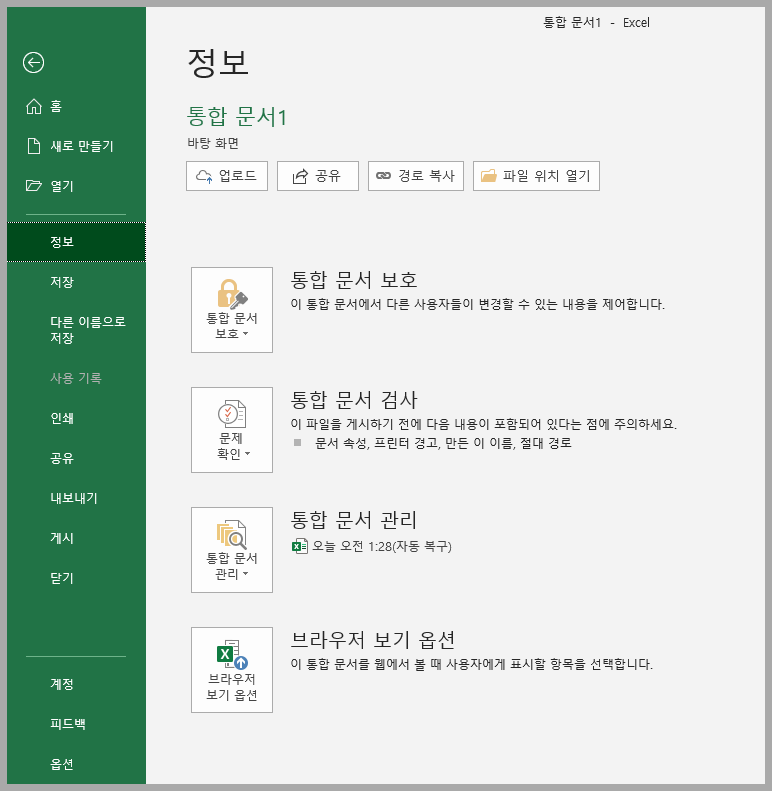Screen dimensions: 772x791
Task: Expand the 문제 확인 dropdown button
Action: click(232, 430)
